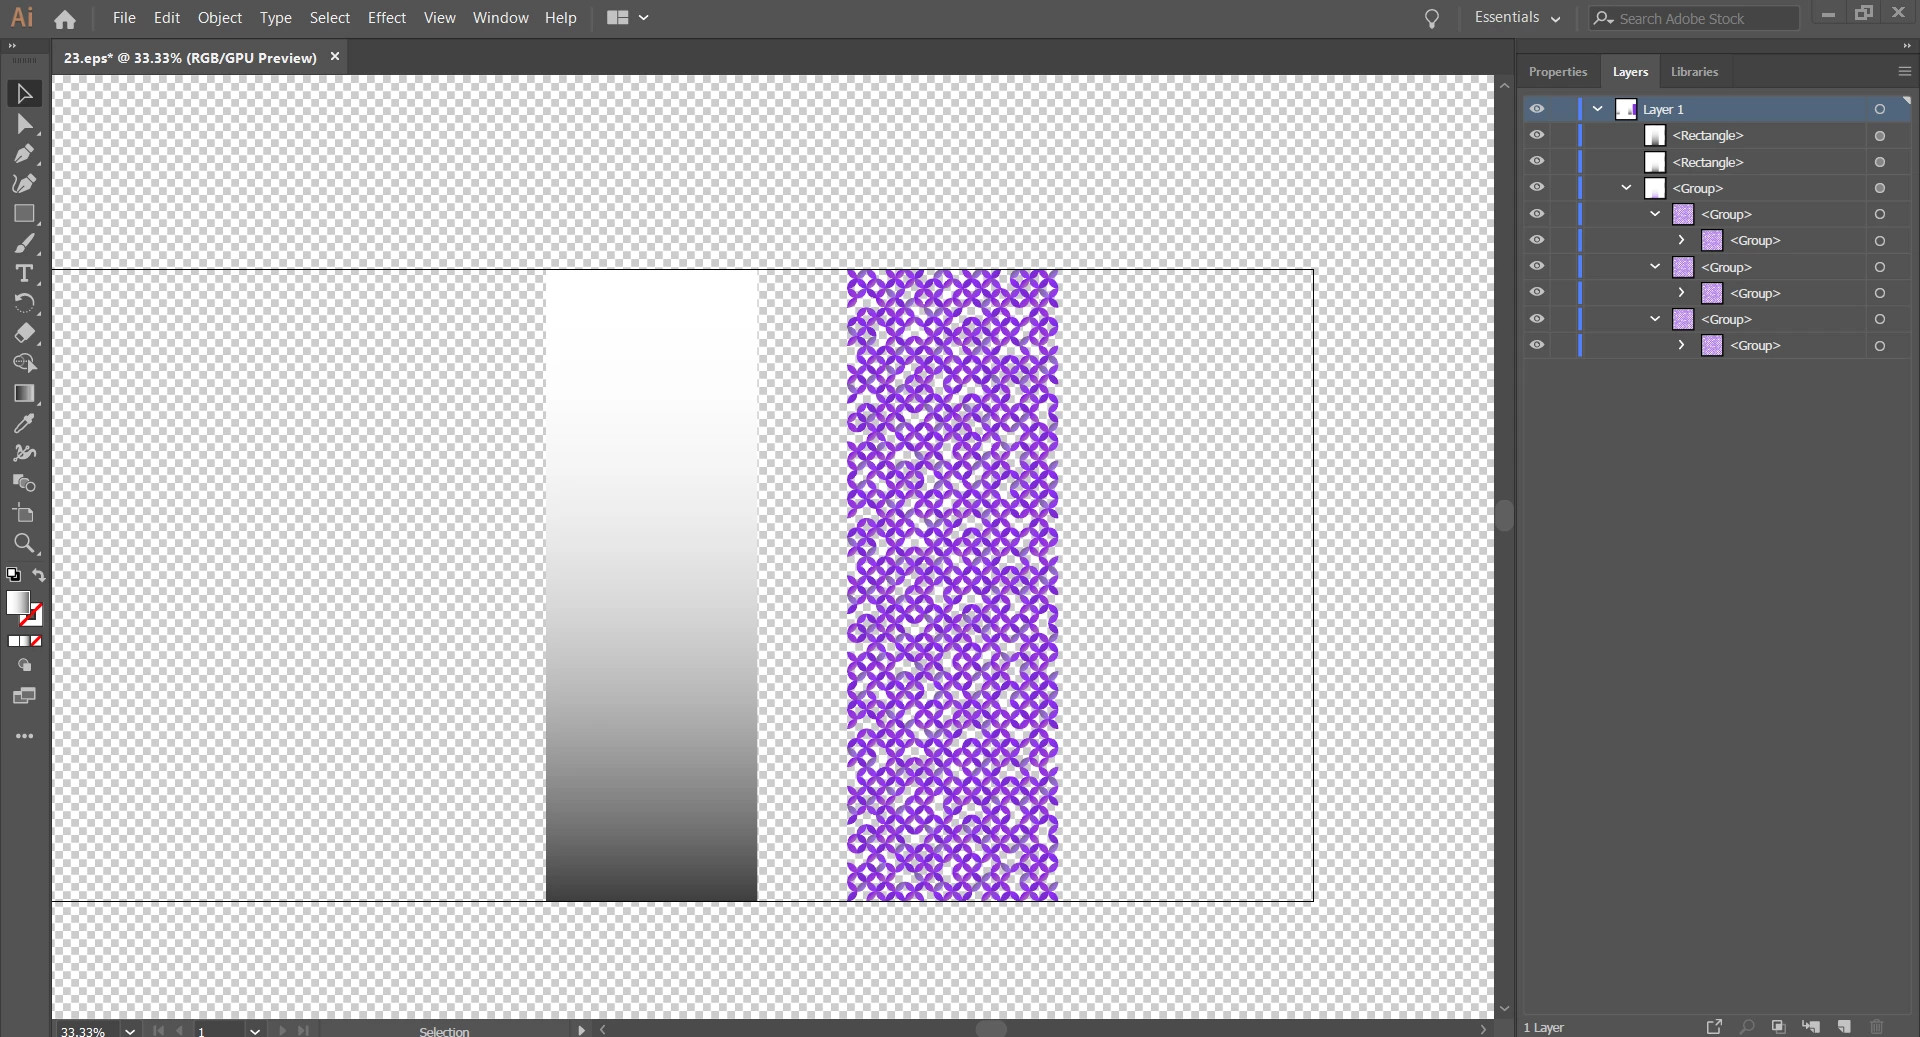The height and width of the screenshot is (1037, 1920).
Task: Open the File menu
Action: pos(124,18)
